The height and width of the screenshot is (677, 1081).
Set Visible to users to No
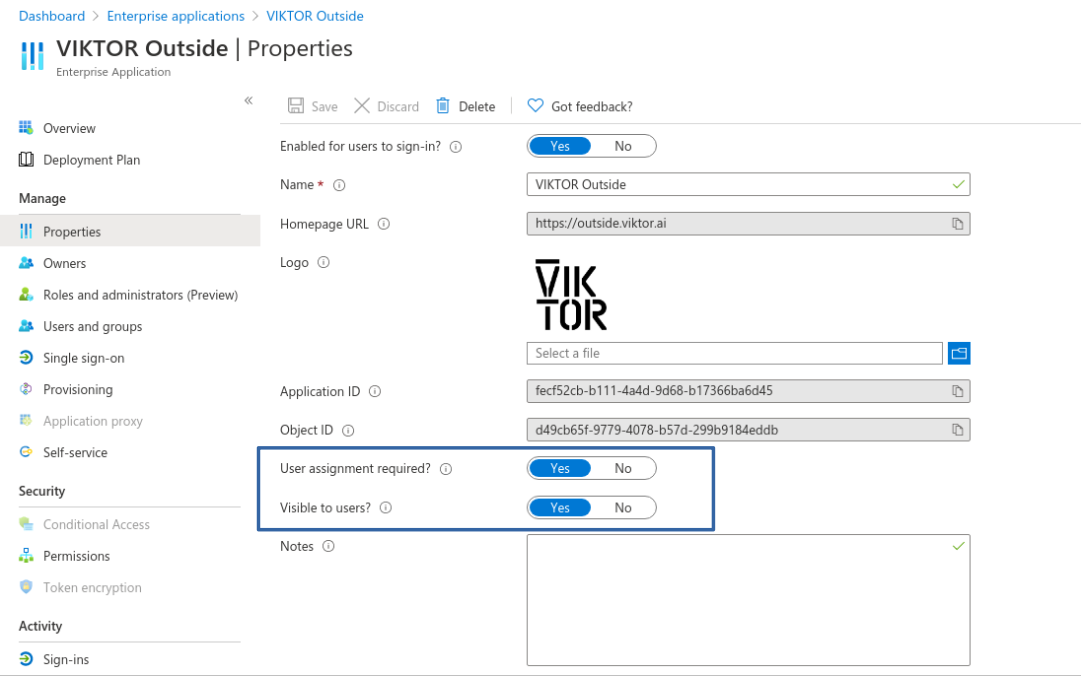coord(623,508)
